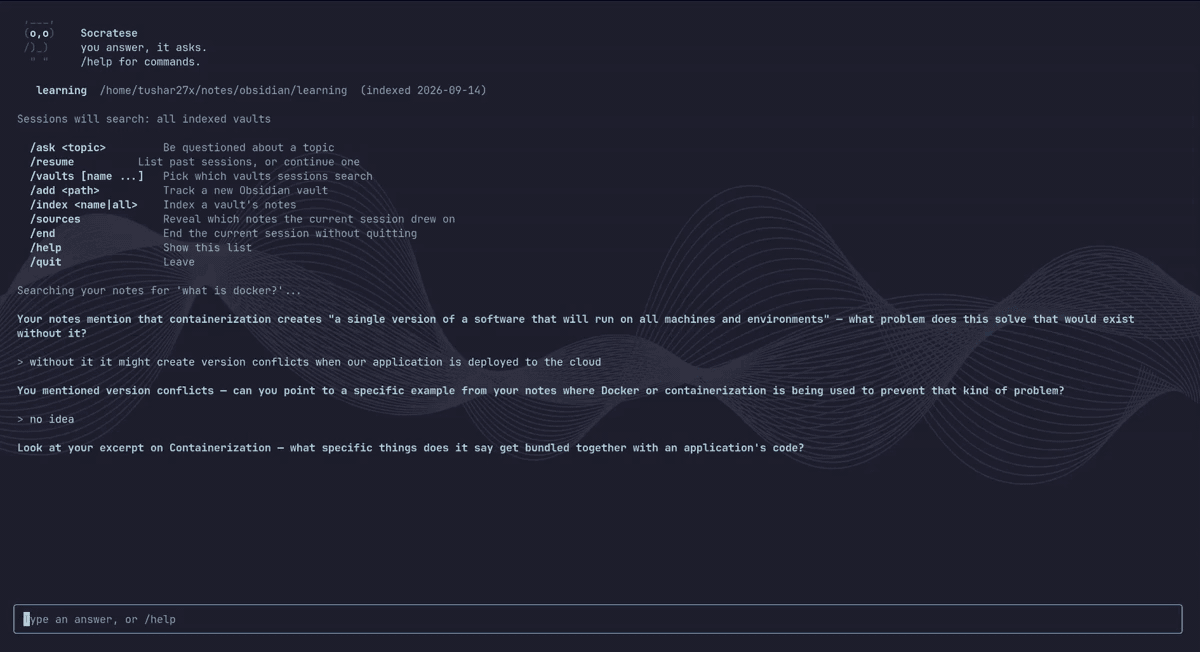Click the '/quit' command
The width and height of the screenshot is (1200, 652).
pos(46,262)
